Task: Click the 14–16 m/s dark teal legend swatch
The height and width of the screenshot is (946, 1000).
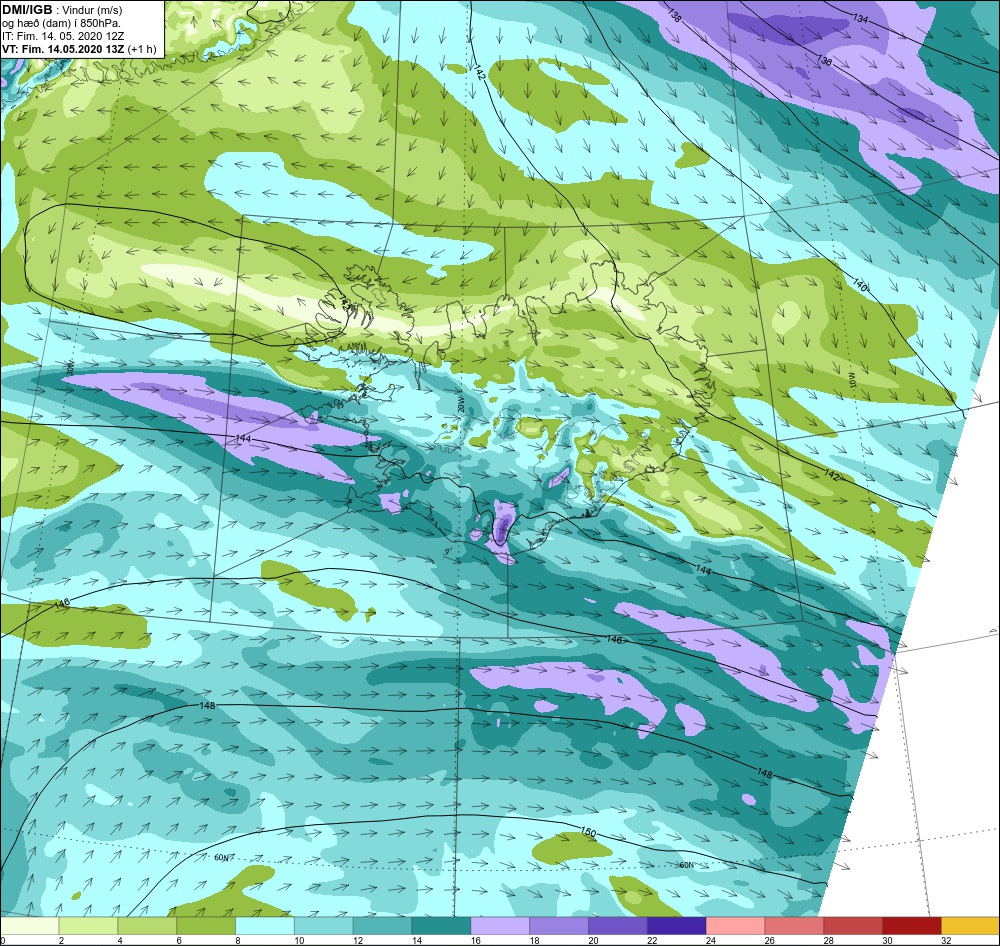Action: click(441, 926)
